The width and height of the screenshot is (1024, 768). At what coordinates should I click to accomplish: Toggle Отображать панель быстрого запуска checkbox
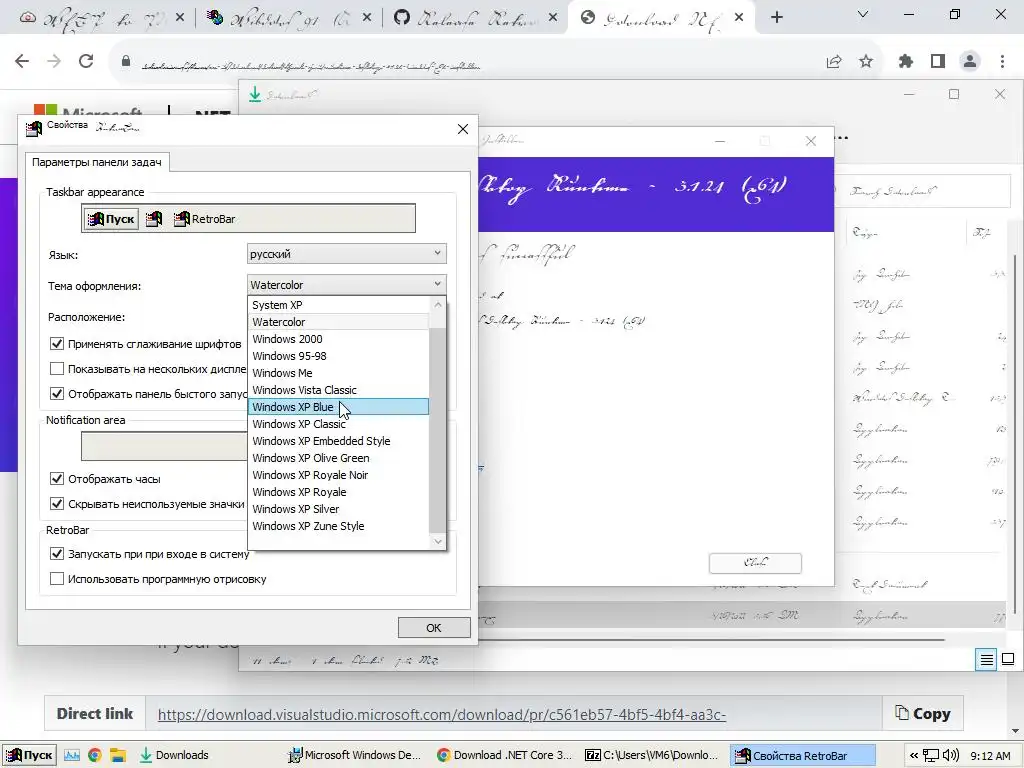[57, 393]
